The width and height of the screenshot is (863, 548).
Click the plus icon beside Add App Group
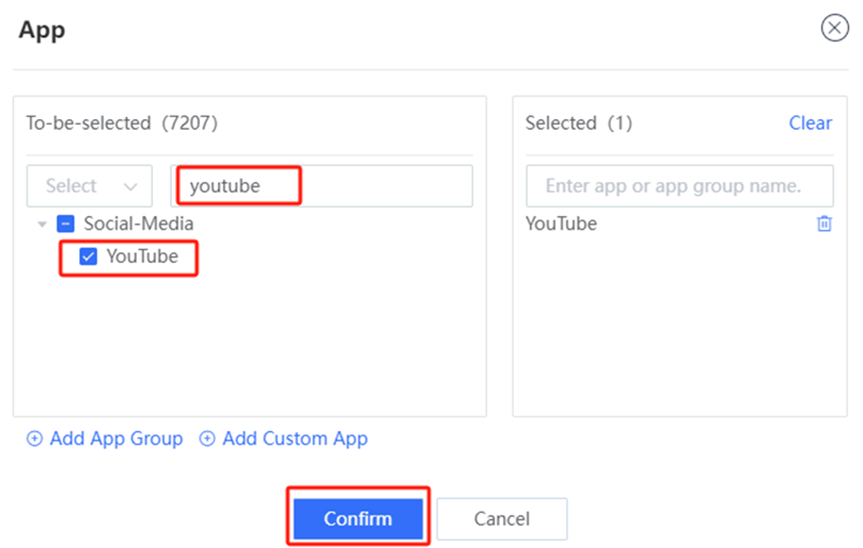[35, 439]
